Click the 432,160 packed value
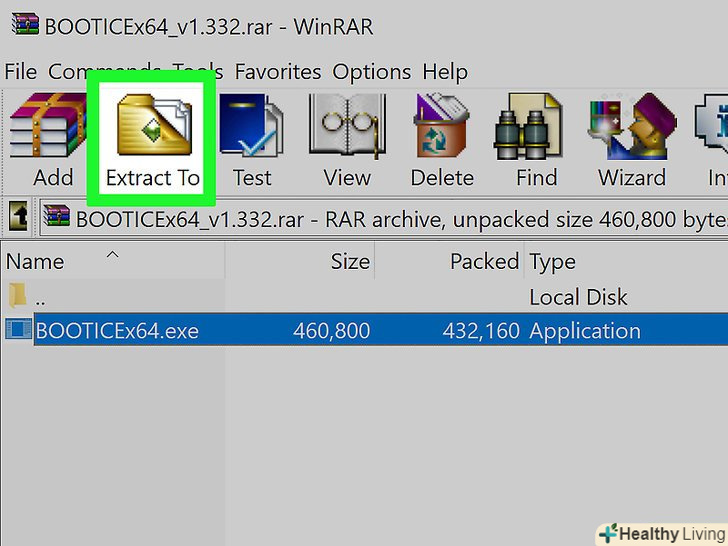The width and height of the screenshot is (728, 546). point(481,331)
